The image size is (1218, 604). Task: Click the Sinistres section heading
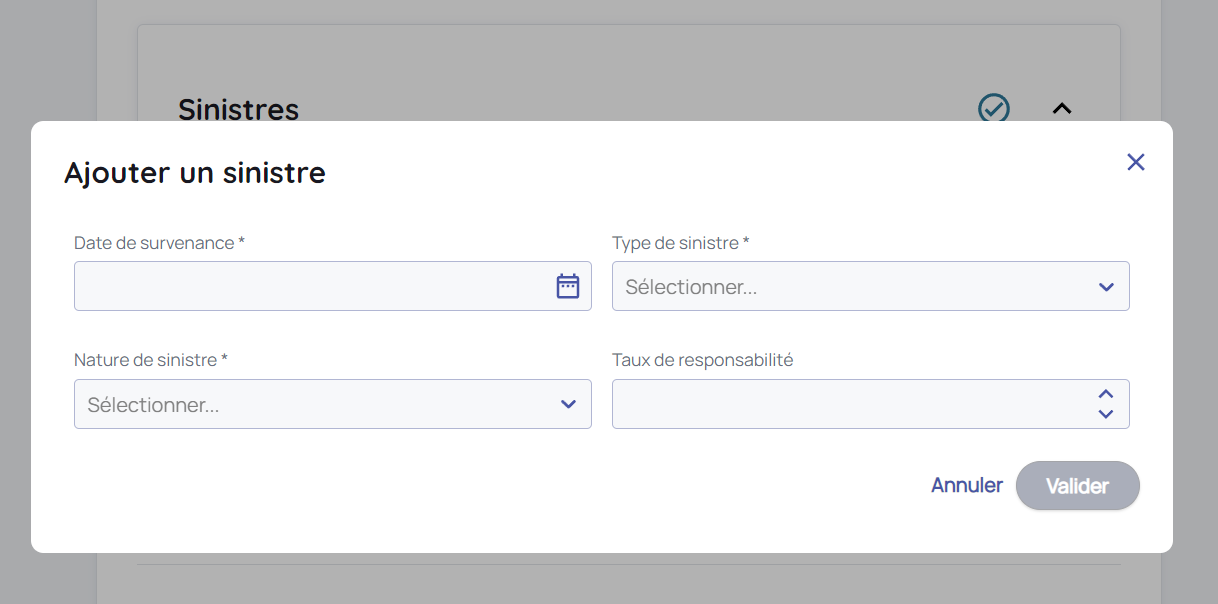238,109
